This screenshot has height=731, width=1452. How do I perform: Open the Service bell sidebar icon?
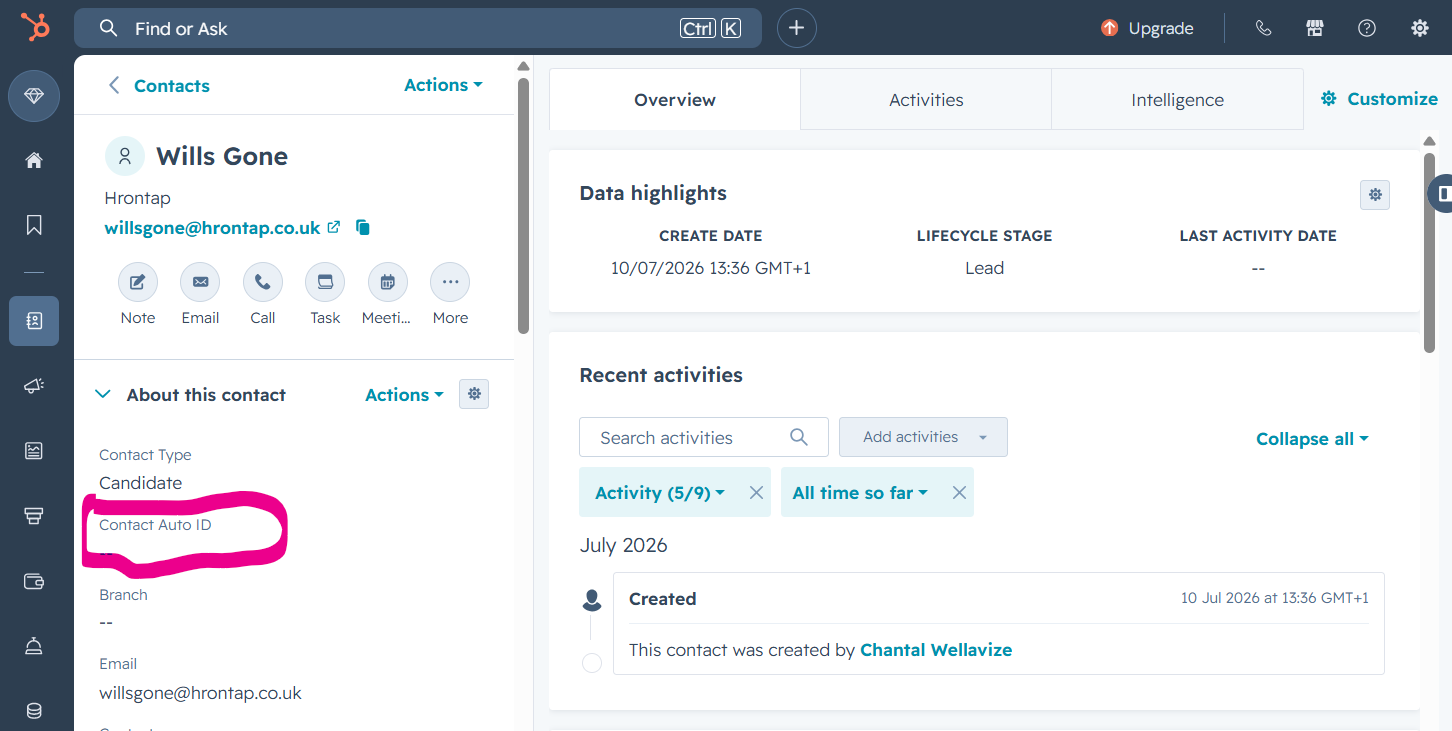pyautogui.click(x=34, y=646)
